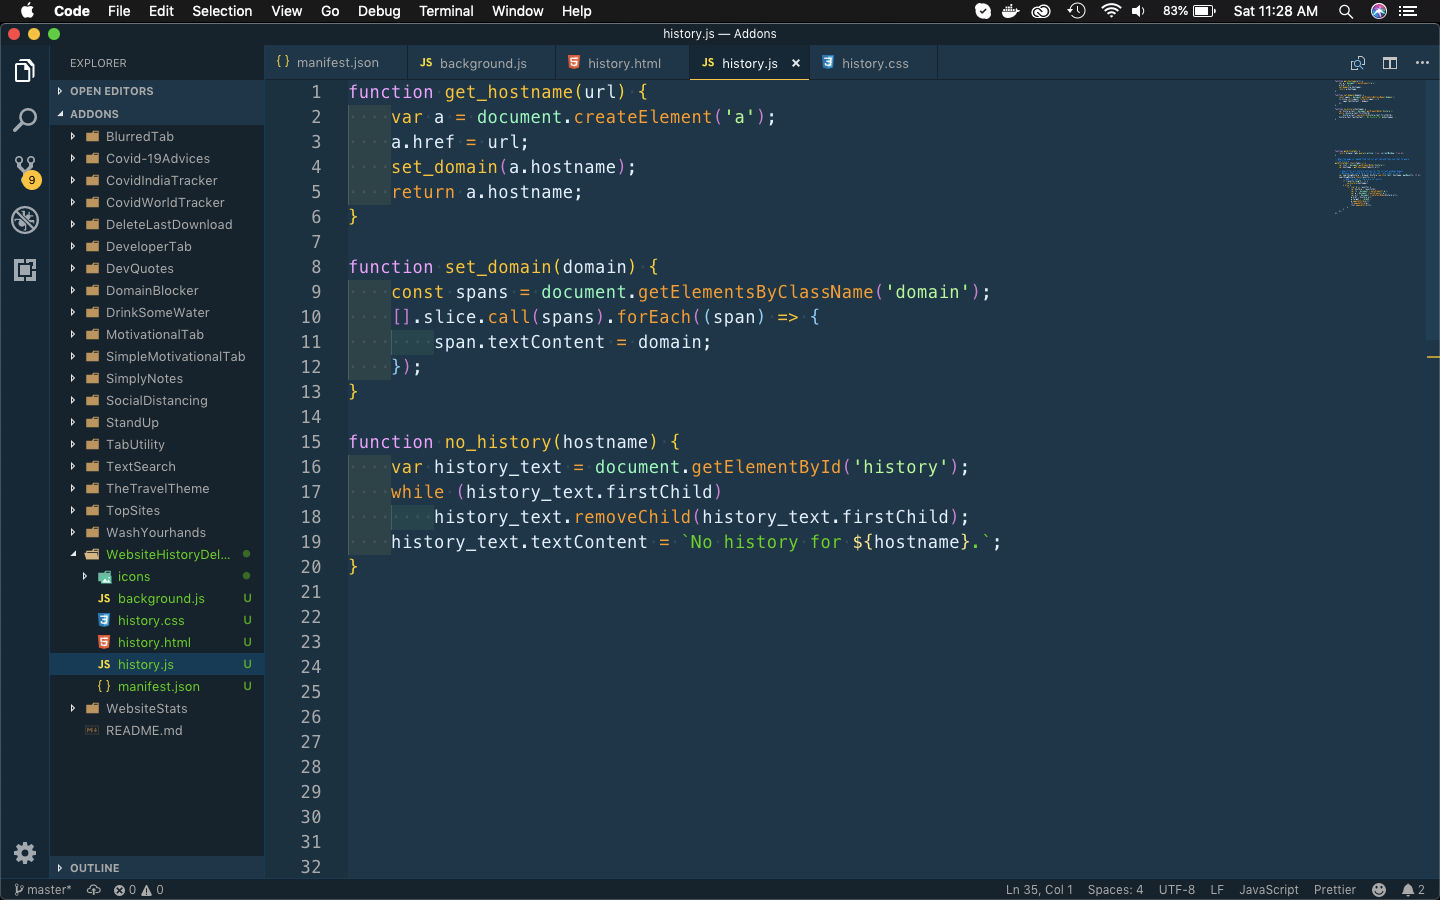Open the Debug menu
The height and width of the screenshot is (900, 1440).
point(379,11)
